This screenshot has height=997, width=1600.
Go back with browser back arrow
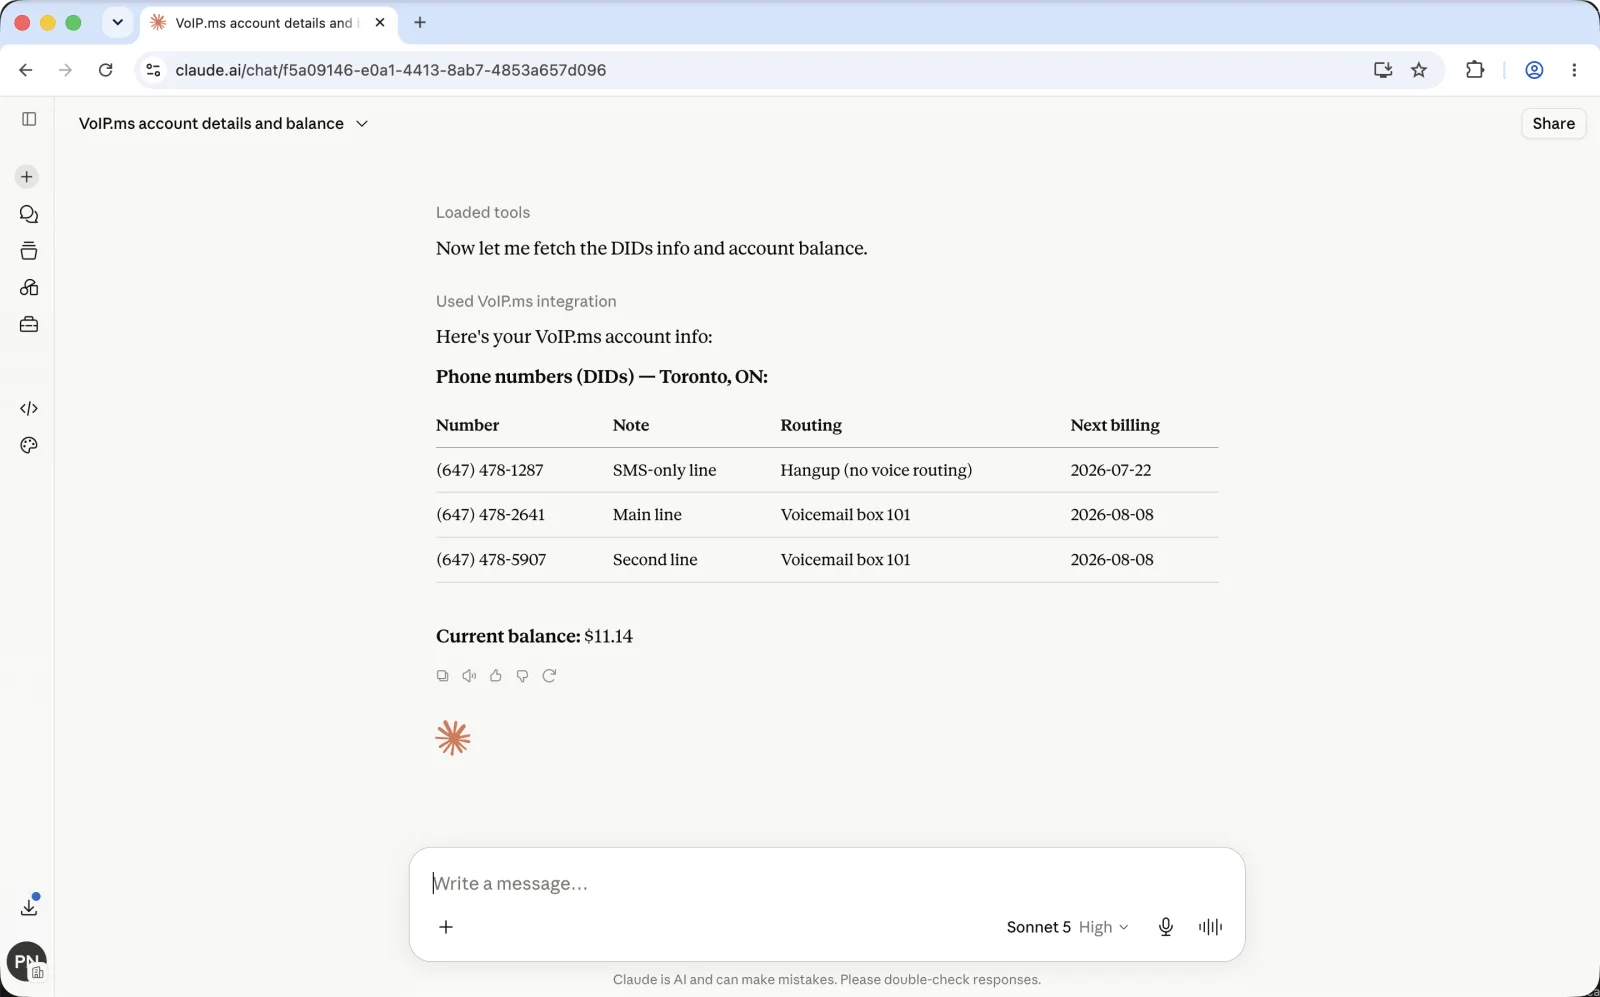point(26,70)
